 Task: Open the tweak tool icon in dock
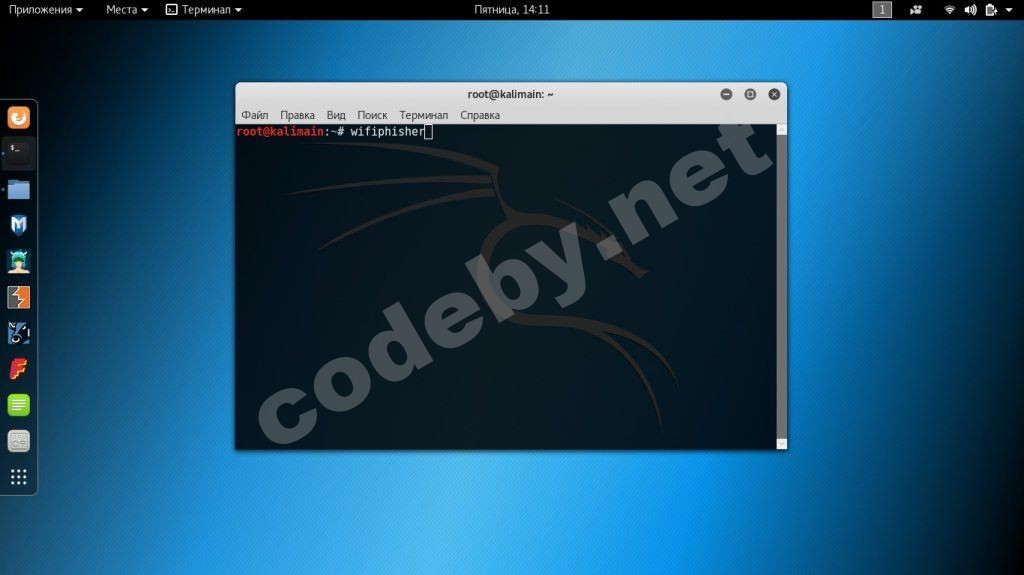click(x=18, y=441)
